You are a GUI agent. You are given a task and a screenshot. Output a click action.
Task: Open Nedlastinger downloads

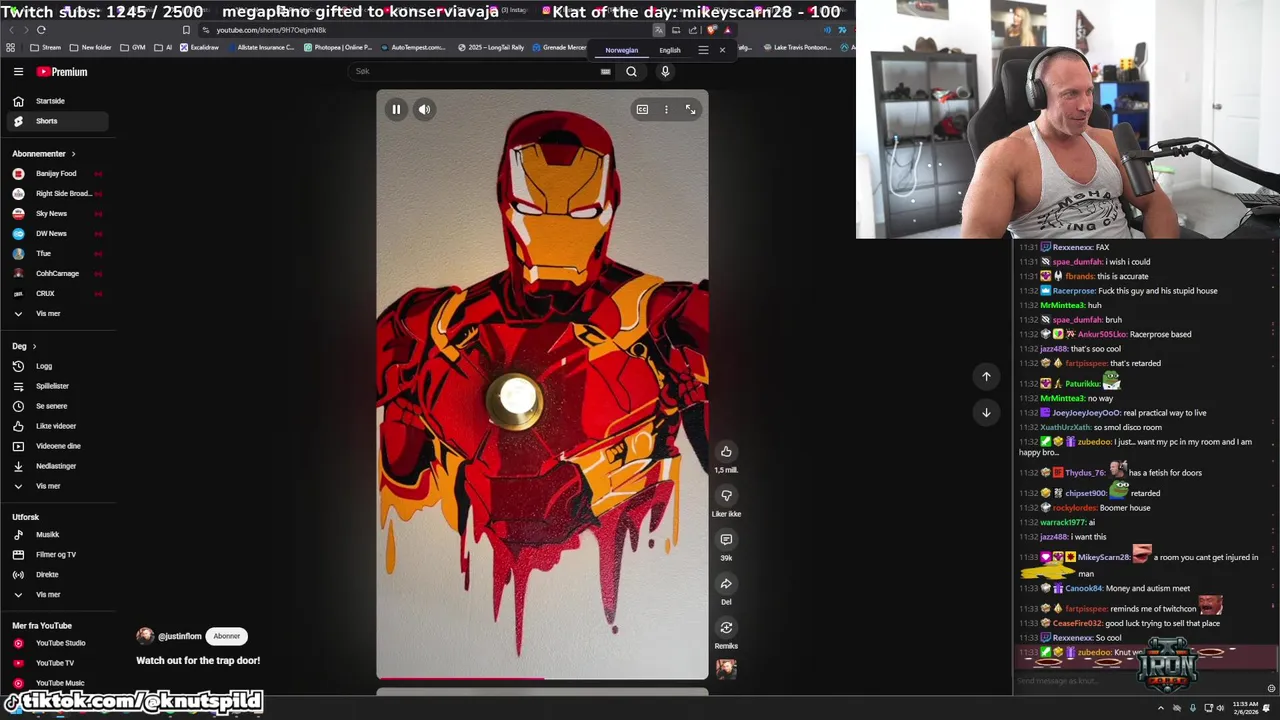click(56, 466)
